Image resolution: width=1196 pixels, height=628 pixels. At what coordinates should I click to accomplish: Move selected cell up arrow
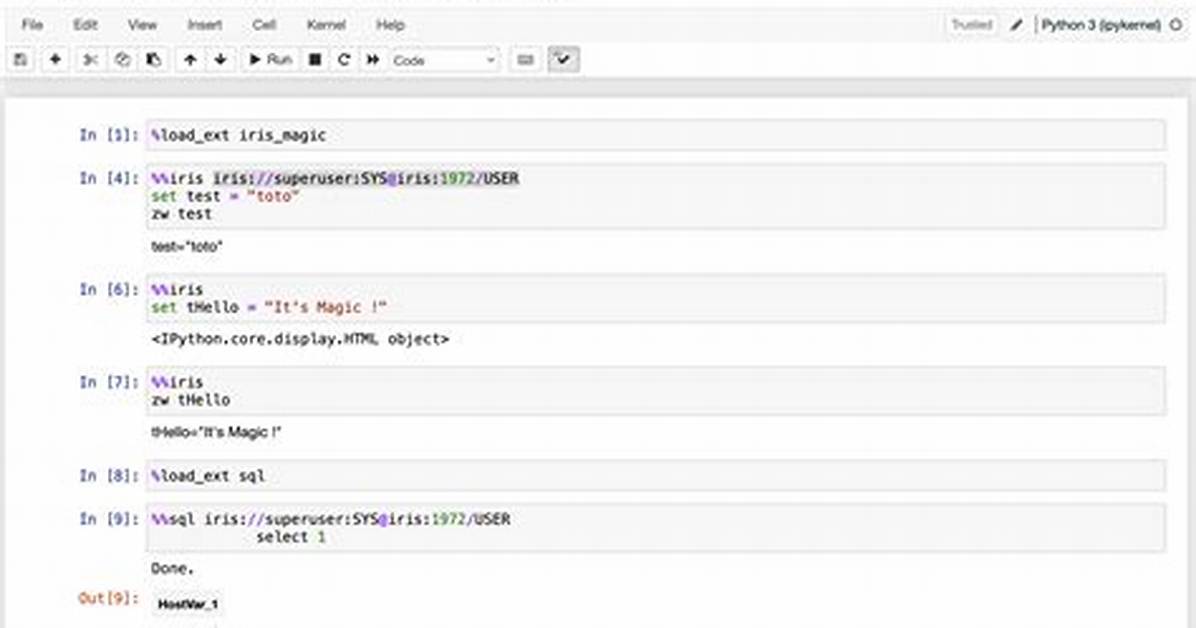[x=190, y=60]
